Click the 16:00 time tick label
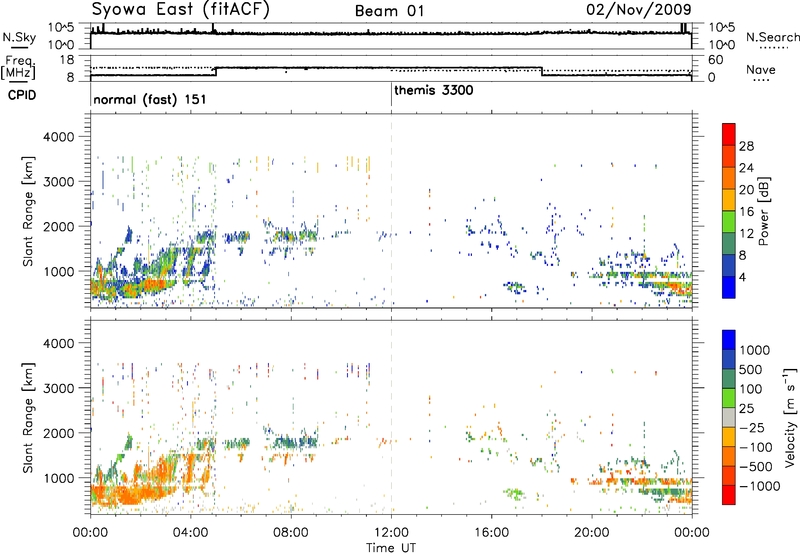 point(491,533)
